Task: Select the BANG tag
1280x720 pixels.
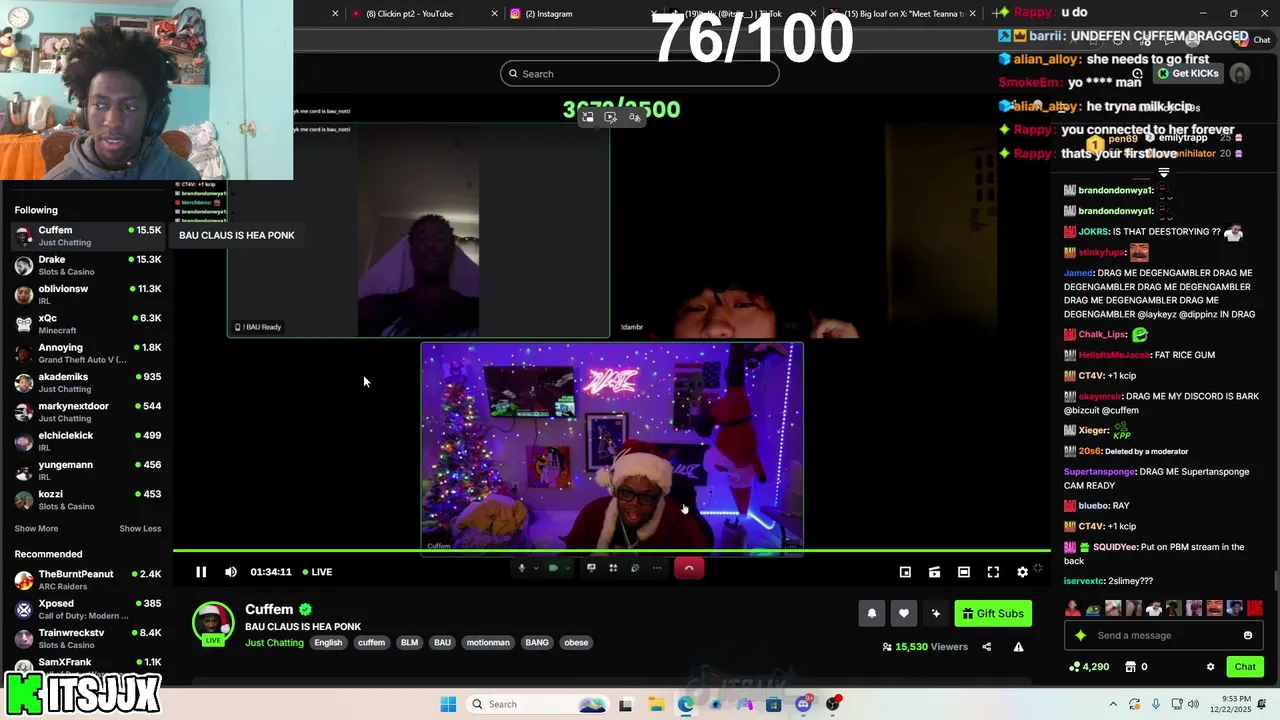Action: [x=537, y=643]
